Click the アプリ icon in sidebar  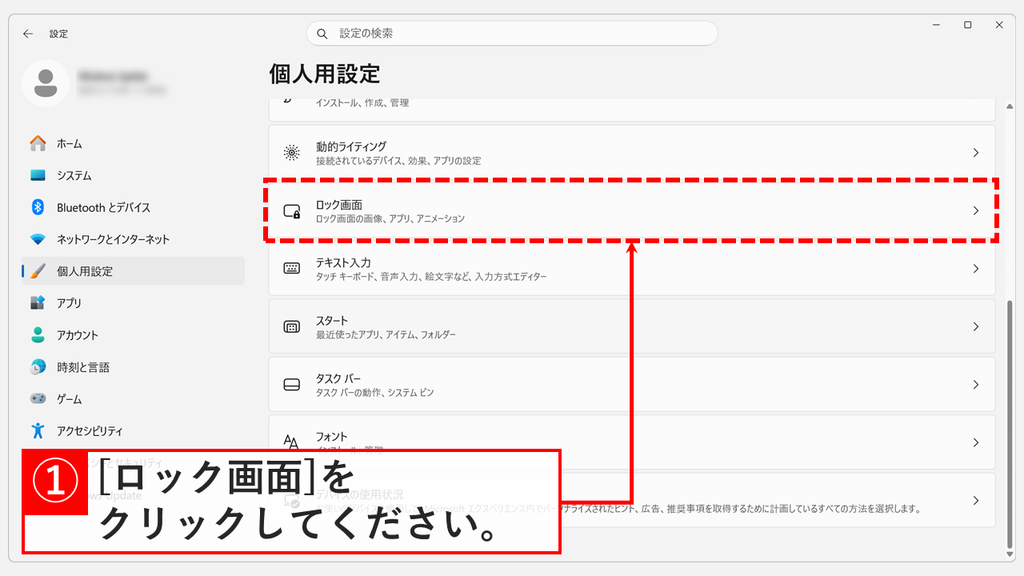tap(38, 303)
